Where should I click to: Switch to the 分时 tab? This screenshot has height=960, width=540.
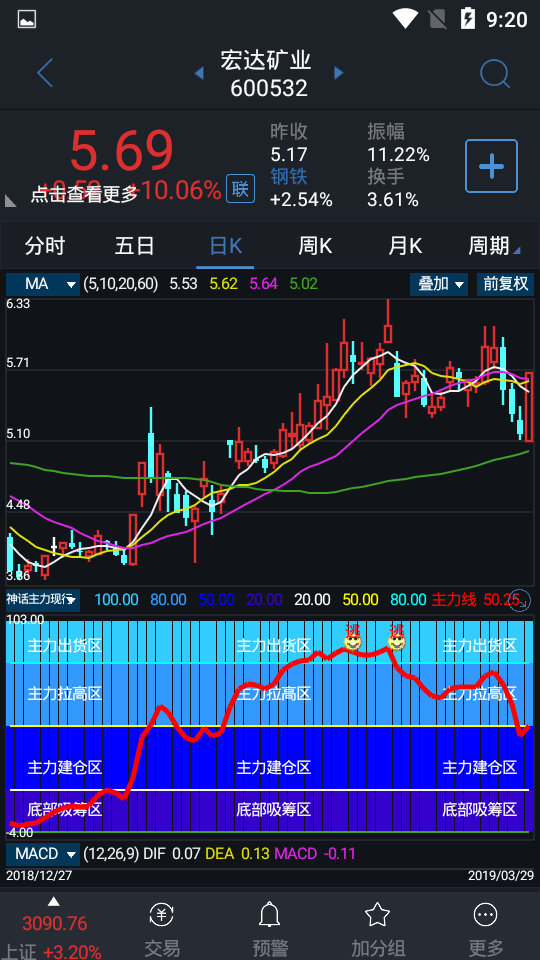(x=45, y=246)
